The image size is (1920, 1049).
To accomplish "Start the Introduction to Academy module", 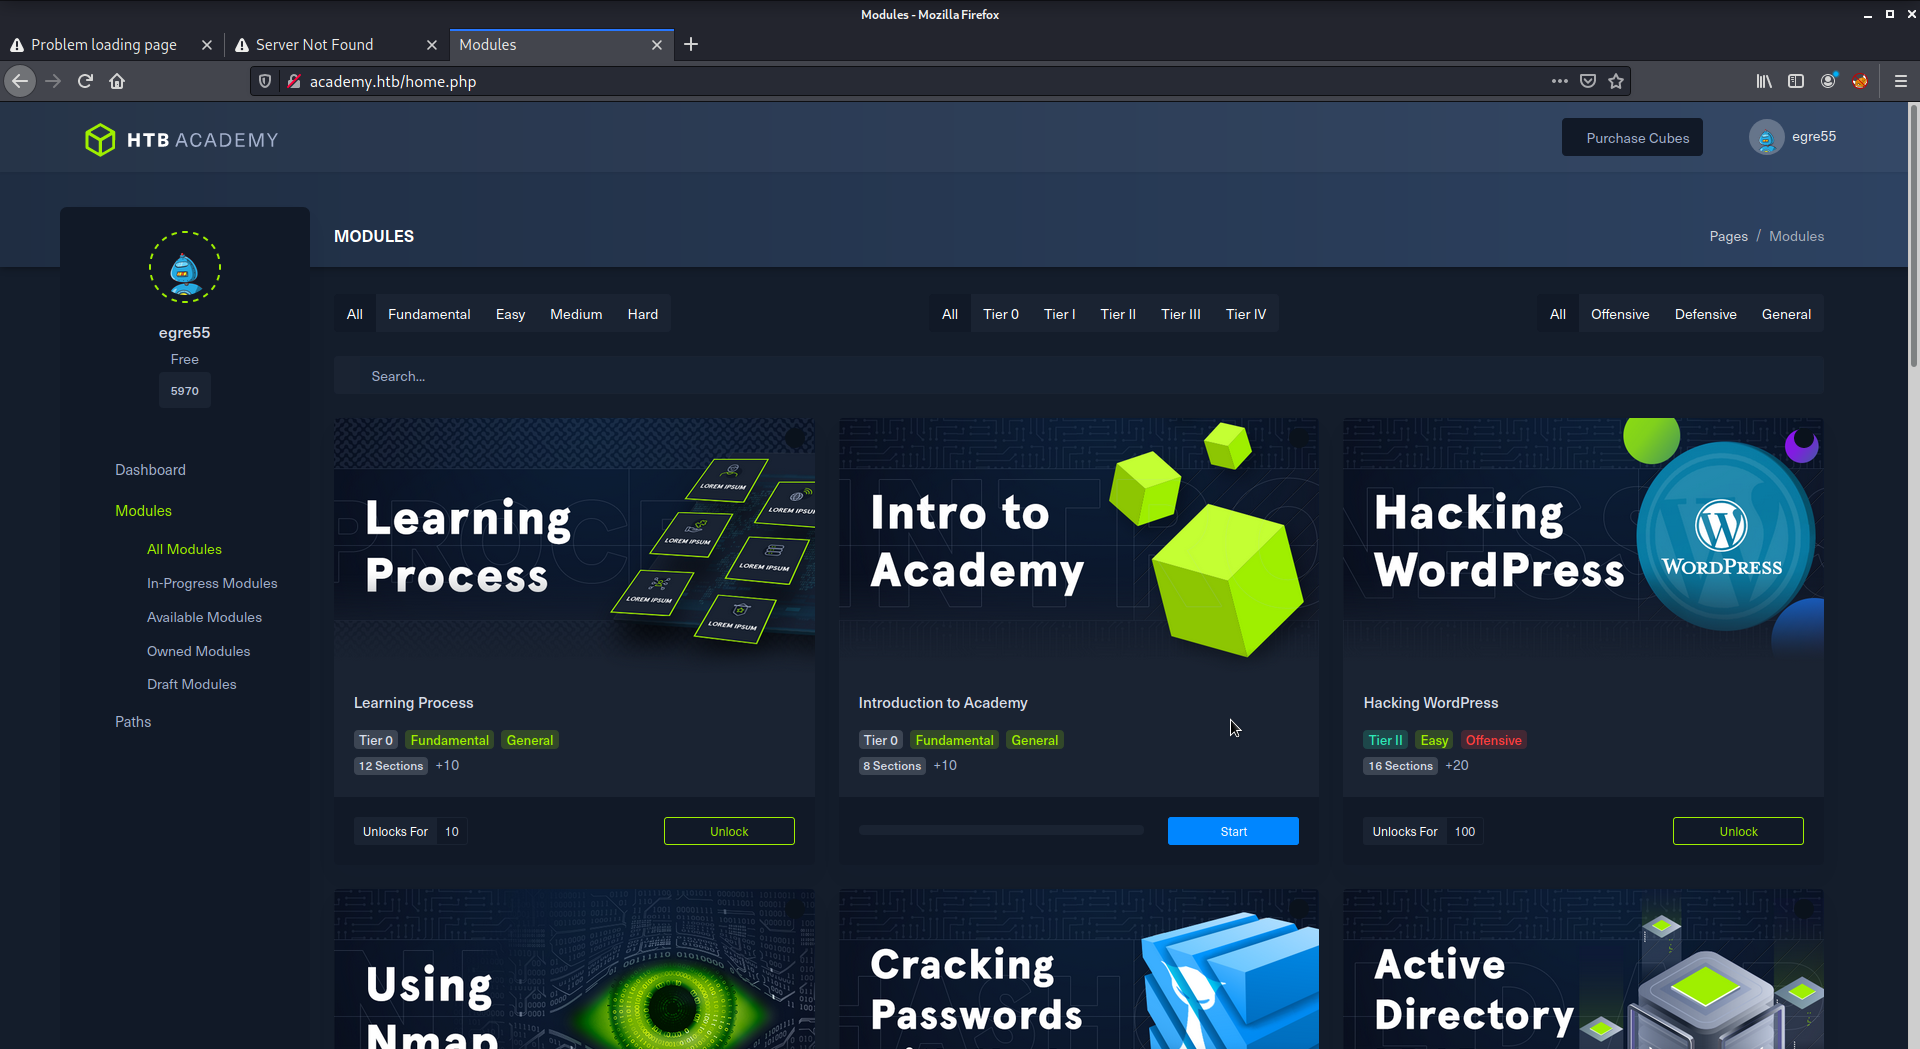I will pos(1233,831).
